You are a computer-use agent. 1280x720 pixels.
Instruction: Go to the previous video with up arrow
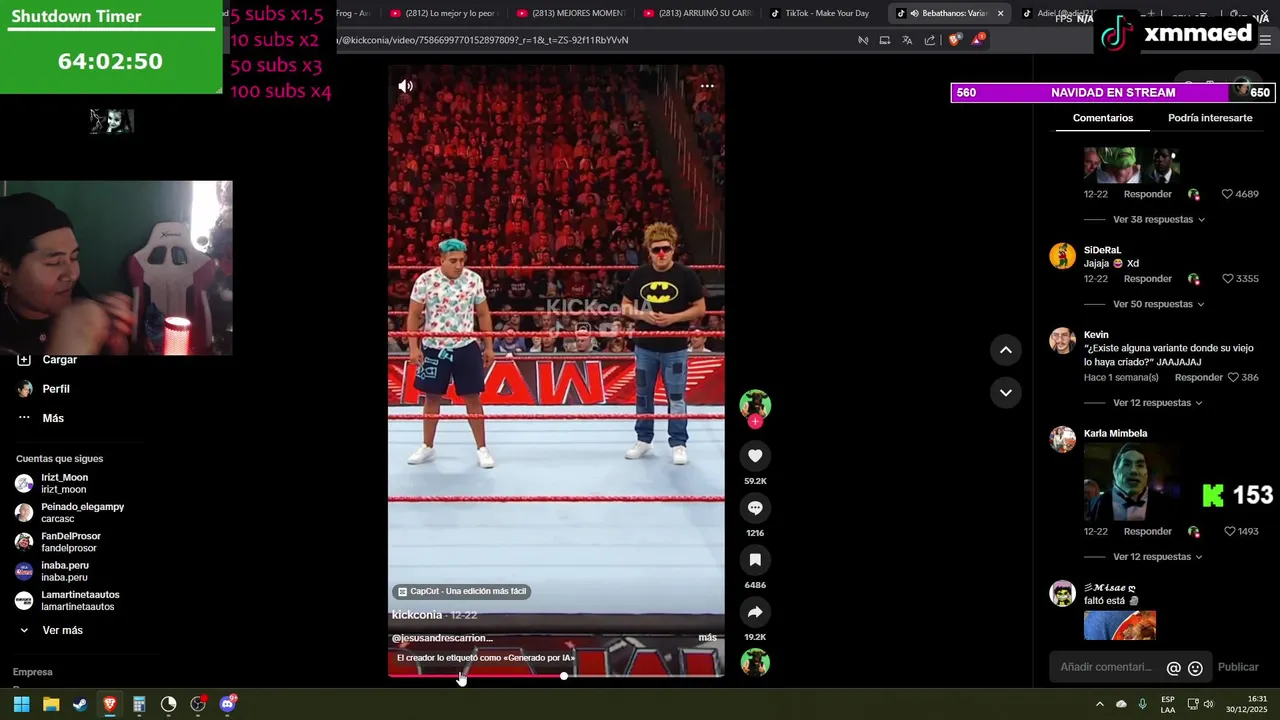(x=1005, y=350)
